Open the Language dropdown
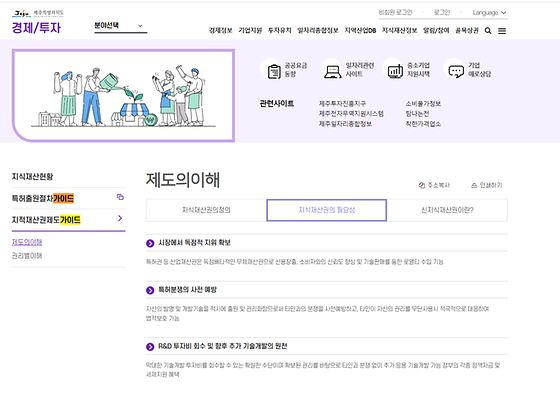Viewport: 560px width, 397px height. [x=489, y=12]
